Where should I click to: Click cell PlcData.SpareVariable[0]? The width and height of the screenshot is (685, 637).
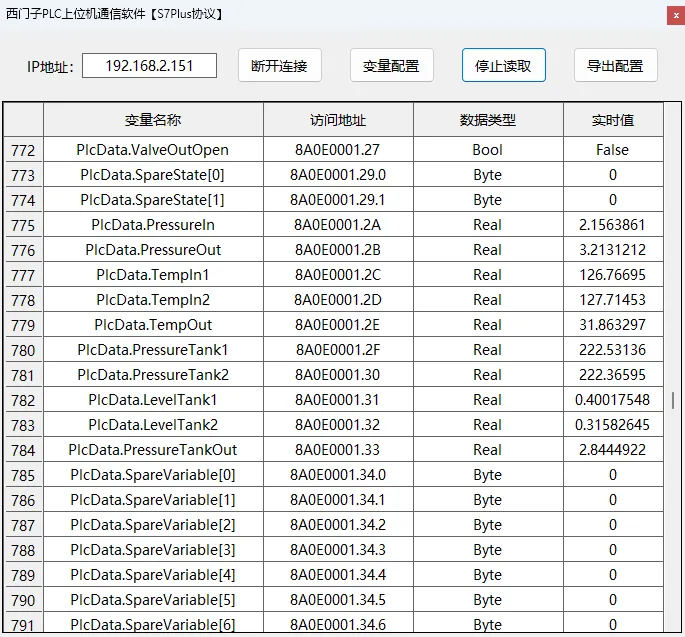(153, 475)
